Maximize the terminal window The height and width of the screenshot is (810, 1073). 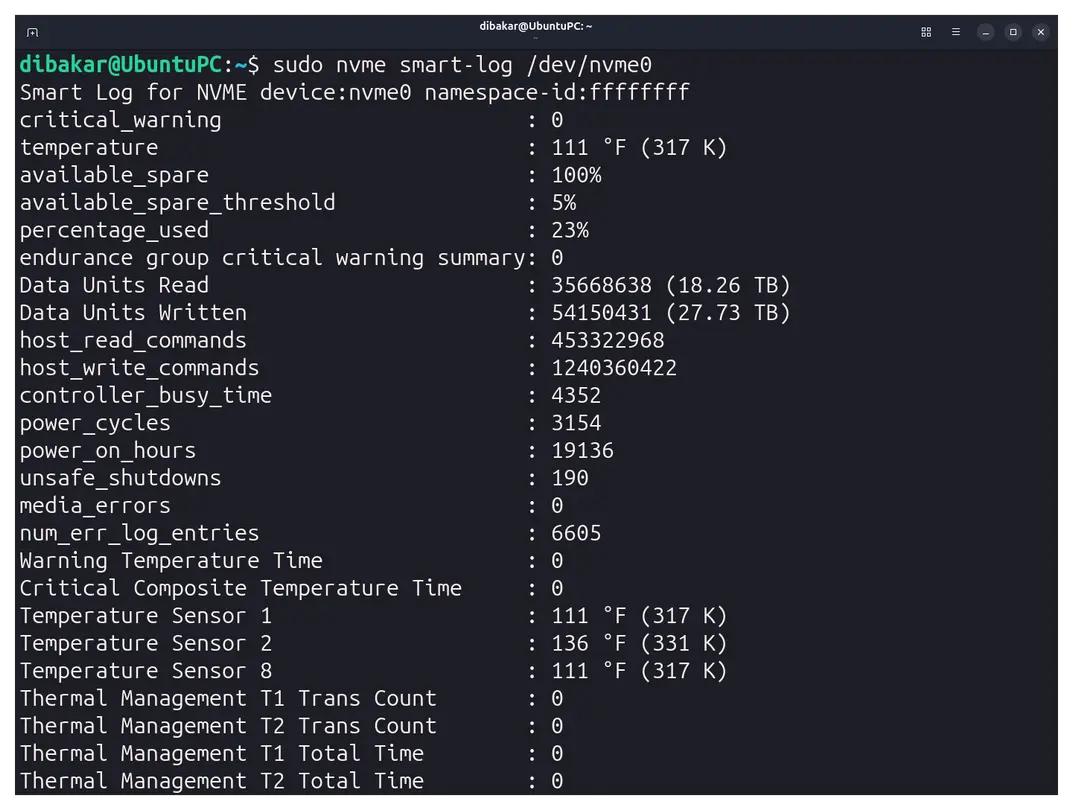(x=1013, y=32)
